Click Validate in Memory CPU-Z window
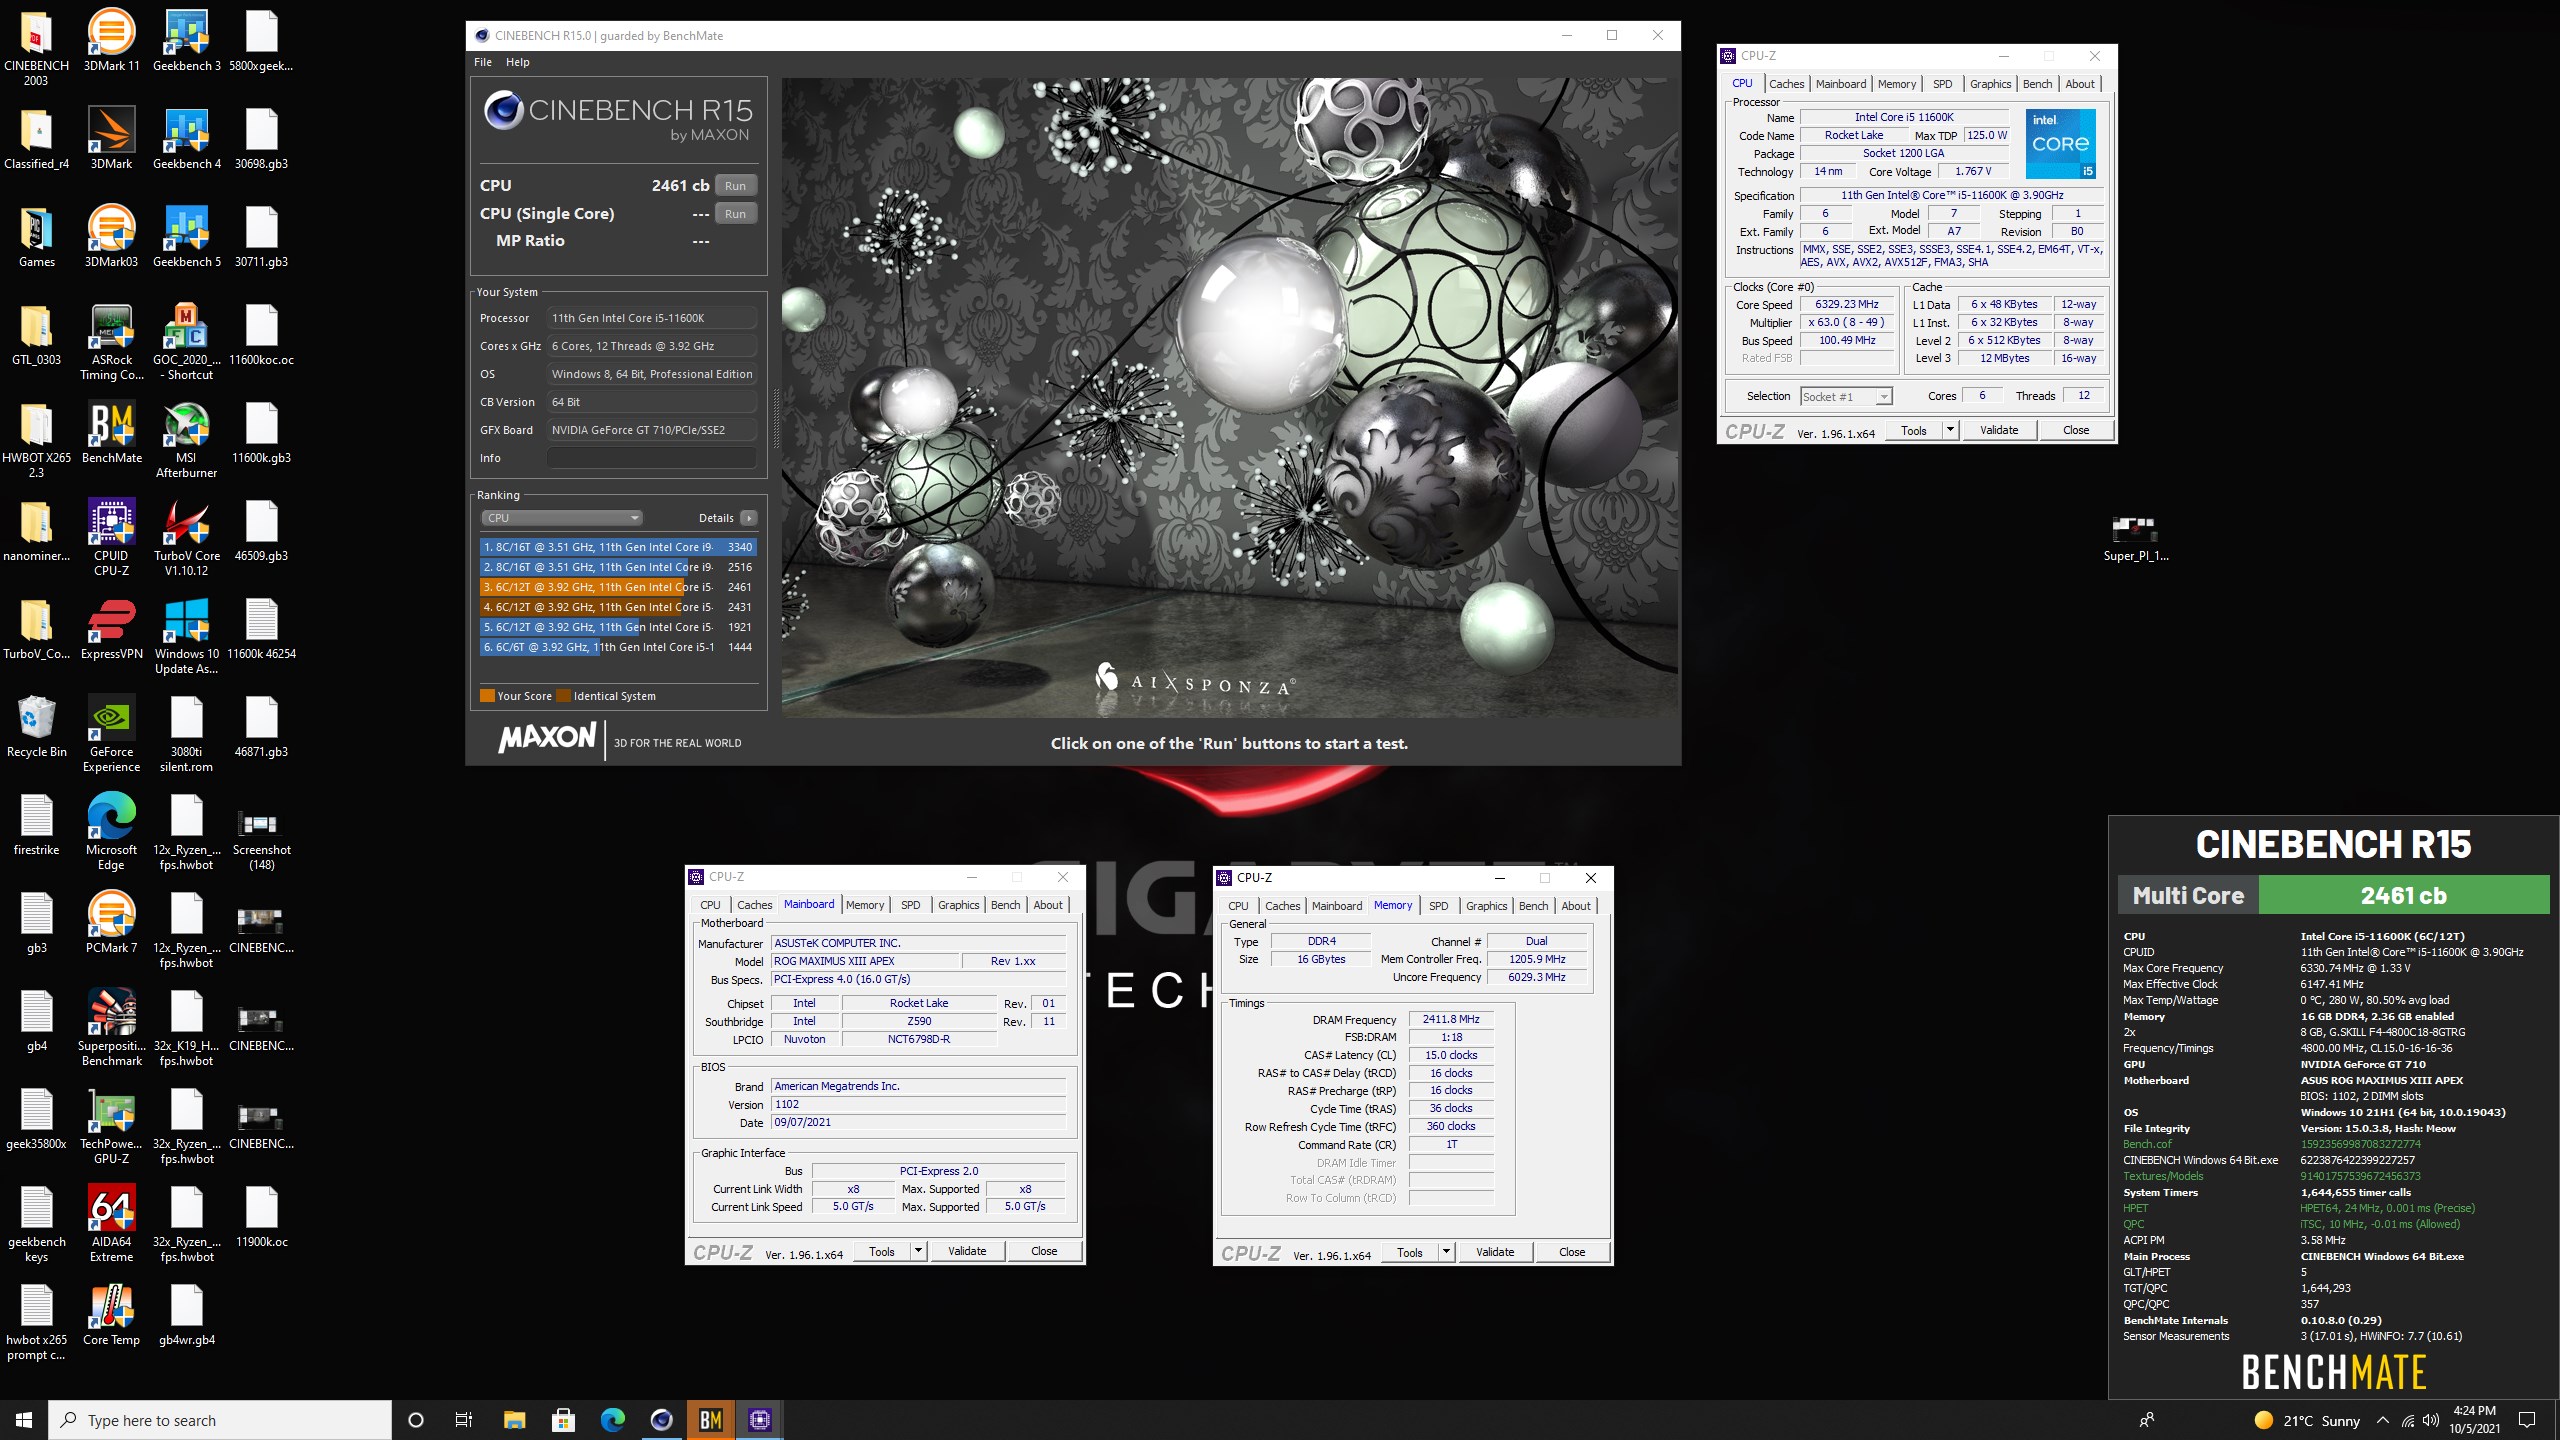Viewport: 2560px width, 1440px height. tap(1495, 1252)
